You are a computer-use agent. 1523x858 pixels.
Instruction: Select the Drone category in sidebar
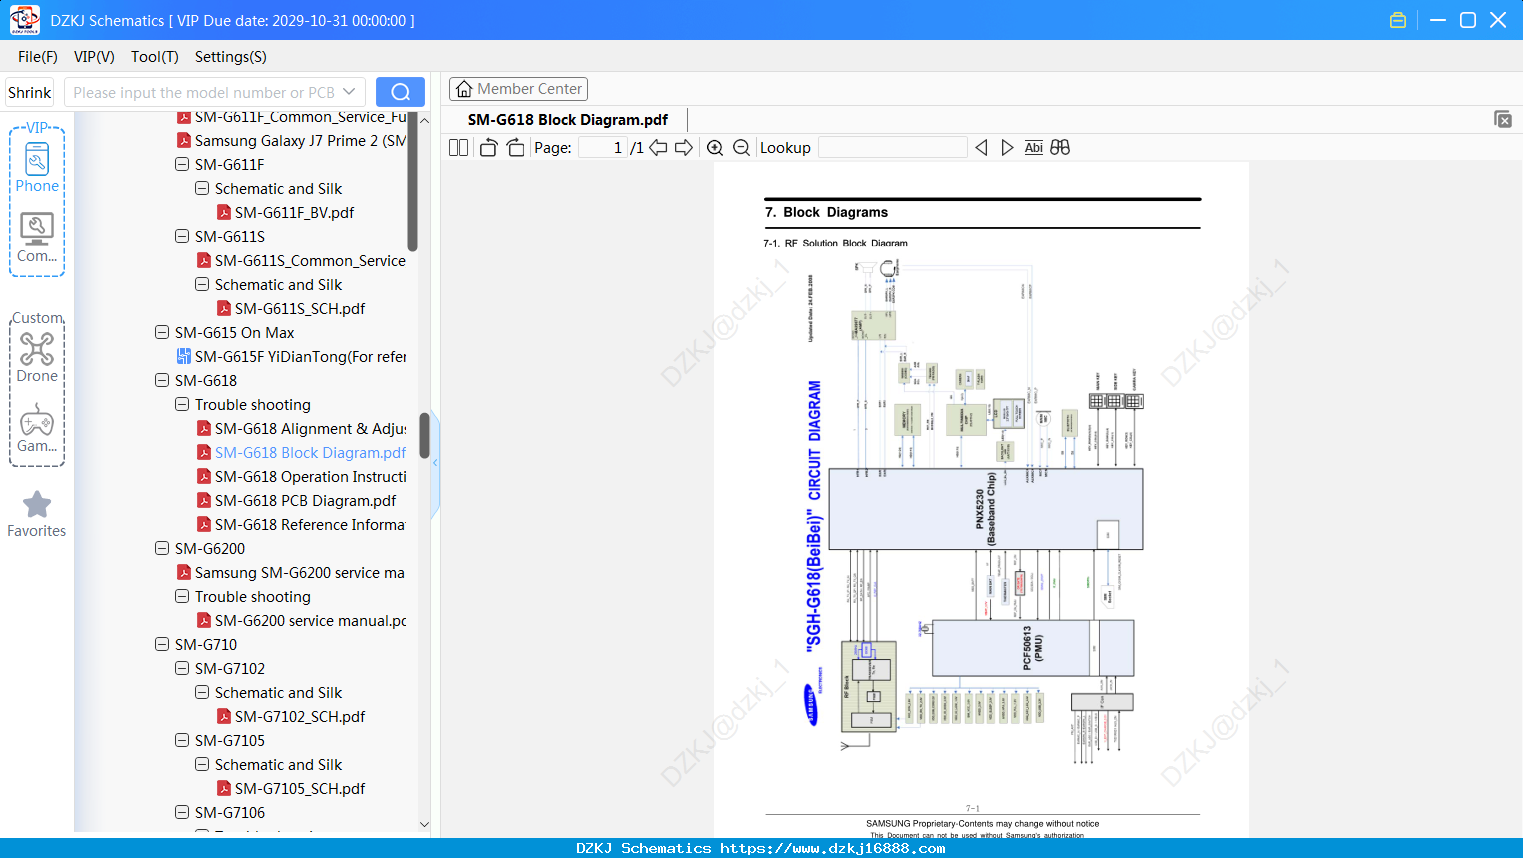pyautogui.click(x=37, y=358)
